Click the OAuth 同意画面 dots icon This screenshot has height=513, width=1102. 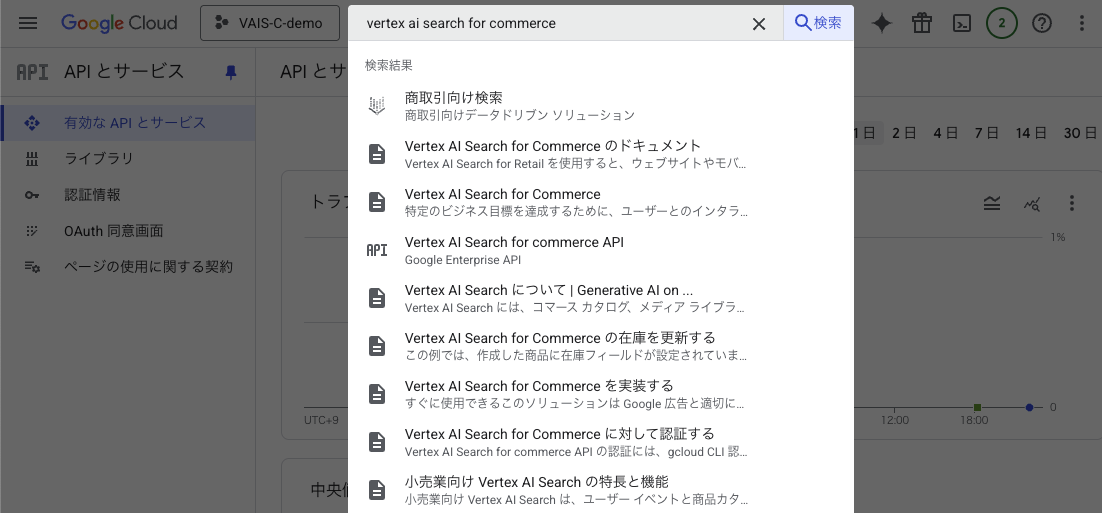32,230
